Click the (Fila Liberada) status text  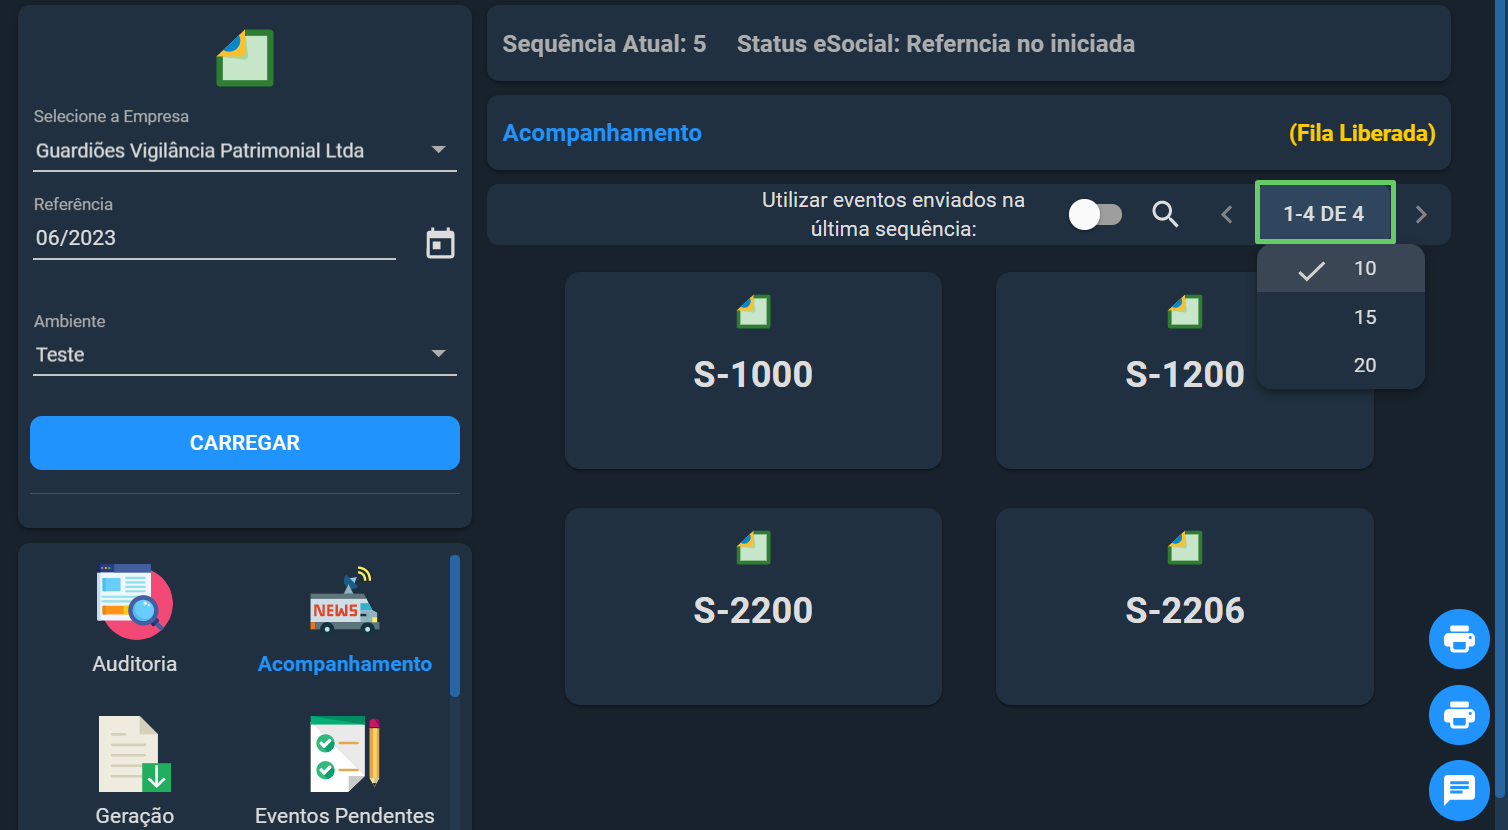[1362, 133]
